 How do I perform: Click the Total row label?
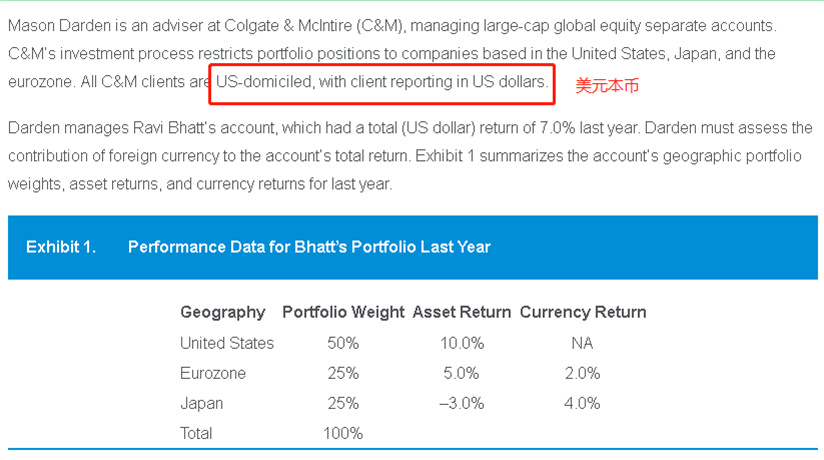(x=196, y=433)
